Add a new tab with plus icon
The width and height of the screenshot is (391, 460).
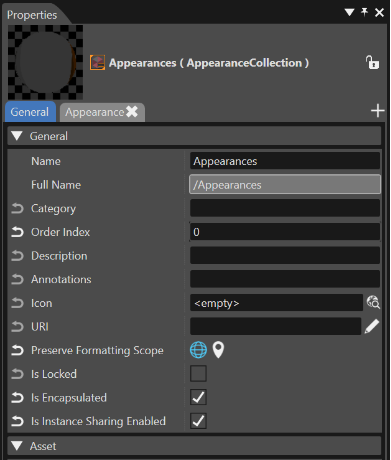(x=378, y=111)
